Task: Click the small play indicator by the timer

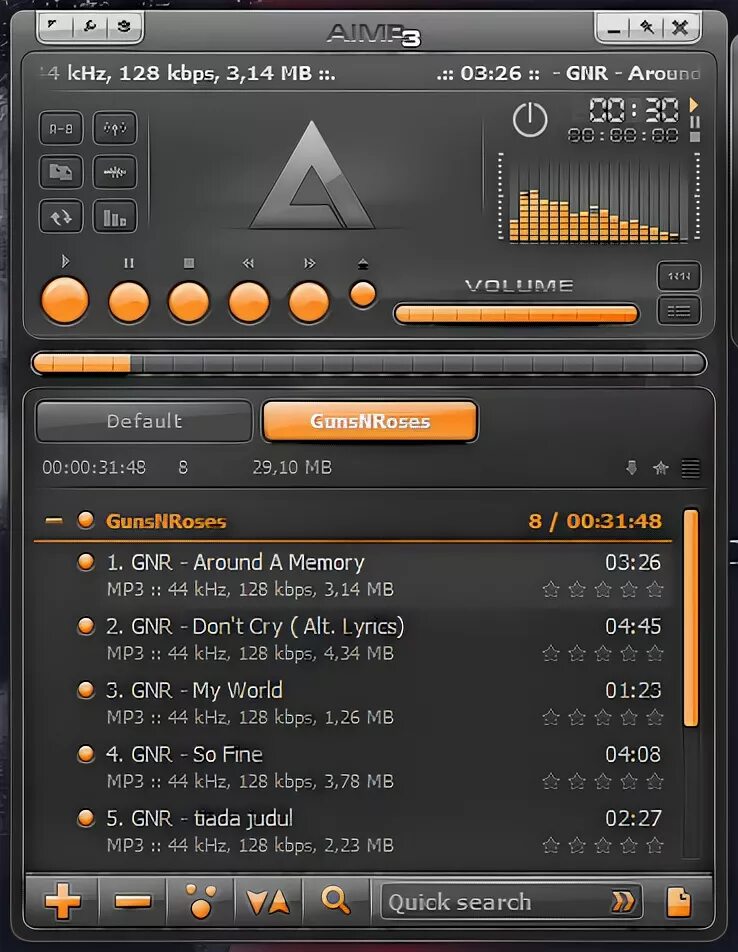Action: click(694, 104)
